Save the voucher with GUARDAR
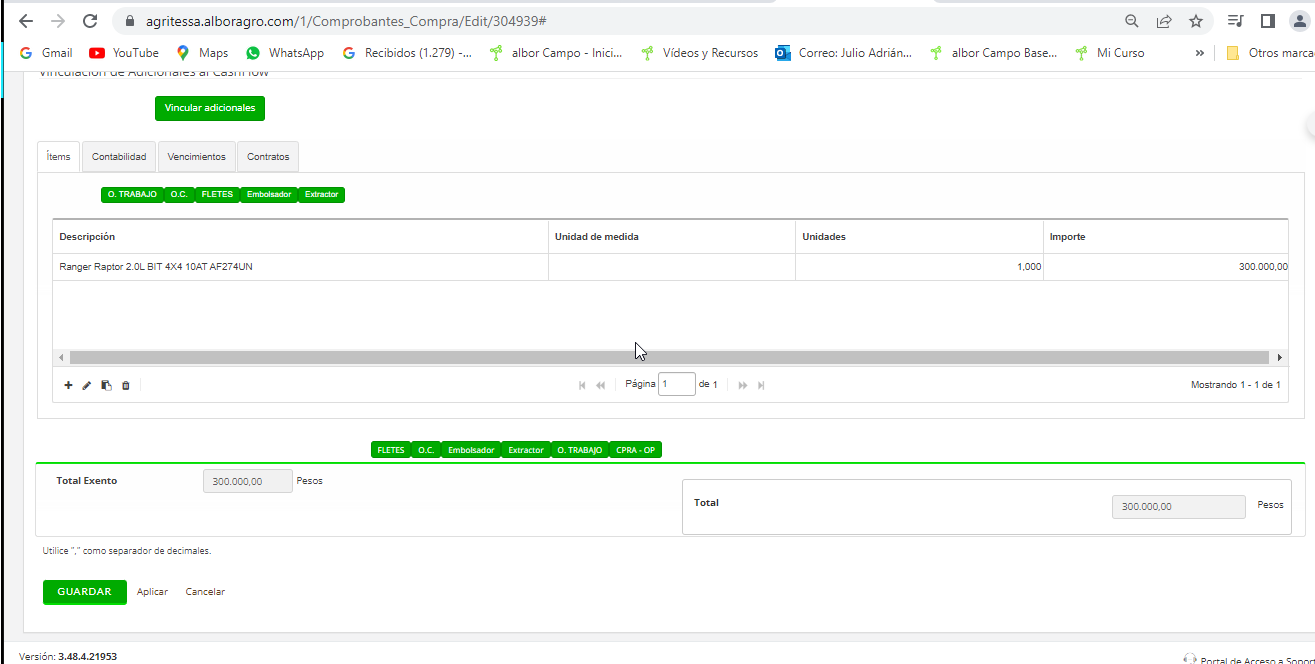Viewport: 1315px width, 664px height. point(85,592)
